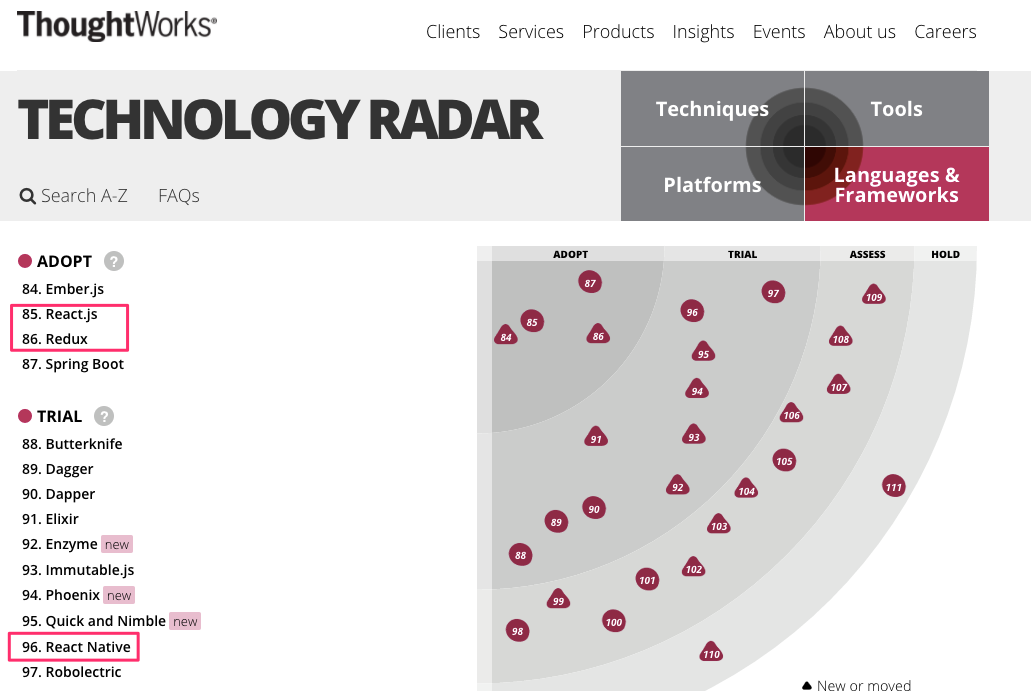Click radar blip 99
Viewport: 1031px width, 691px height.
coord(558,599)
